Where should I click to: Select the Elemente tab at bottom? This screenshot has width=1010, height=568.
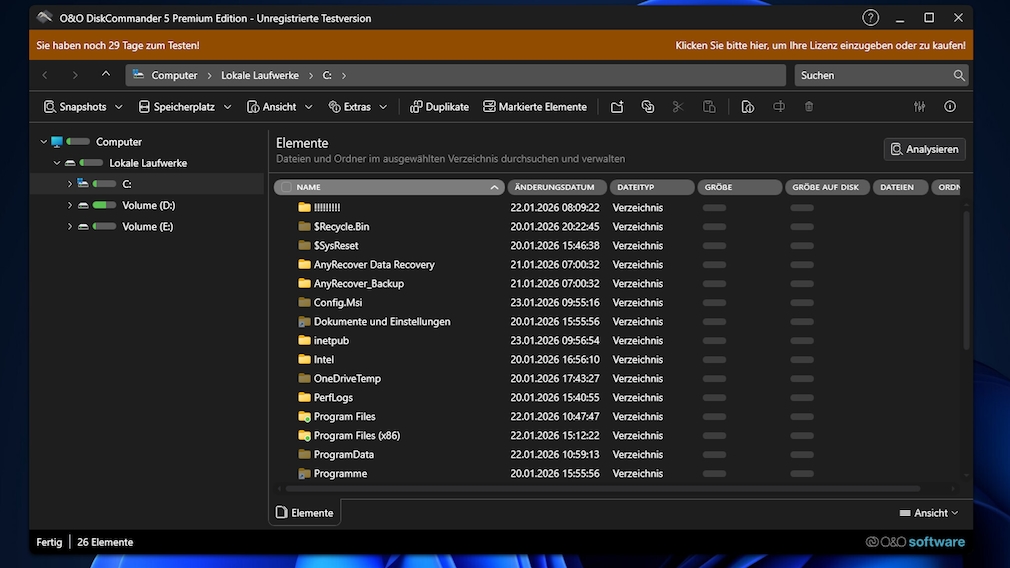click(305, 513)
